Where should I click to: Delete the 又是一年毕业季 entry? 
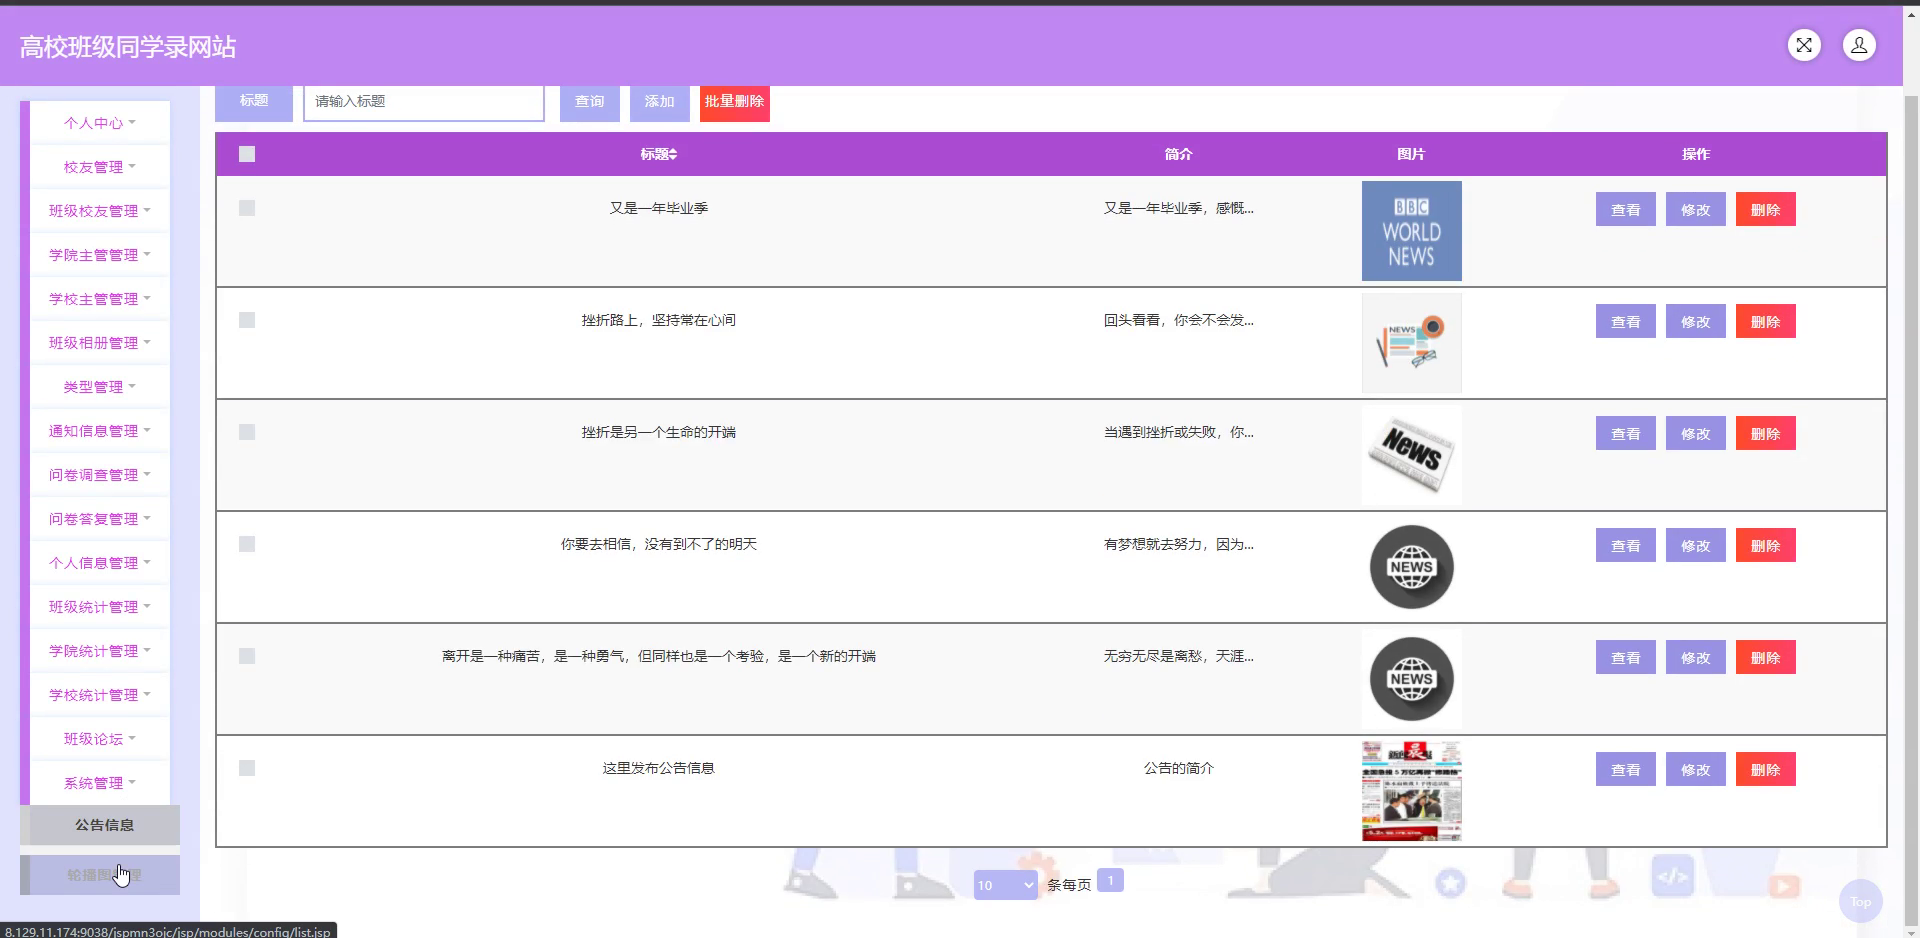[1766, 210]
